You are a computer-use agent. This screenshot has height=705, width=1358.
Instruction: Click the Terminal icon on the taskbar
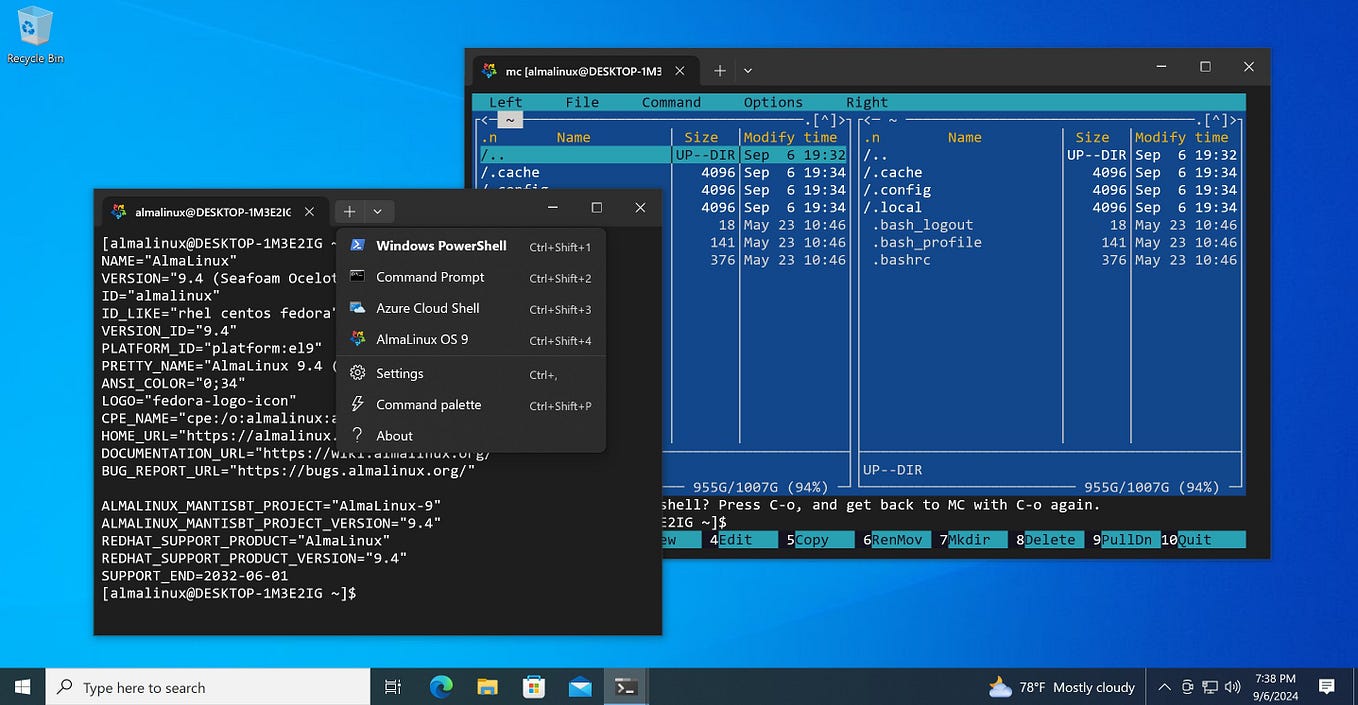click(x=626, y=687)
